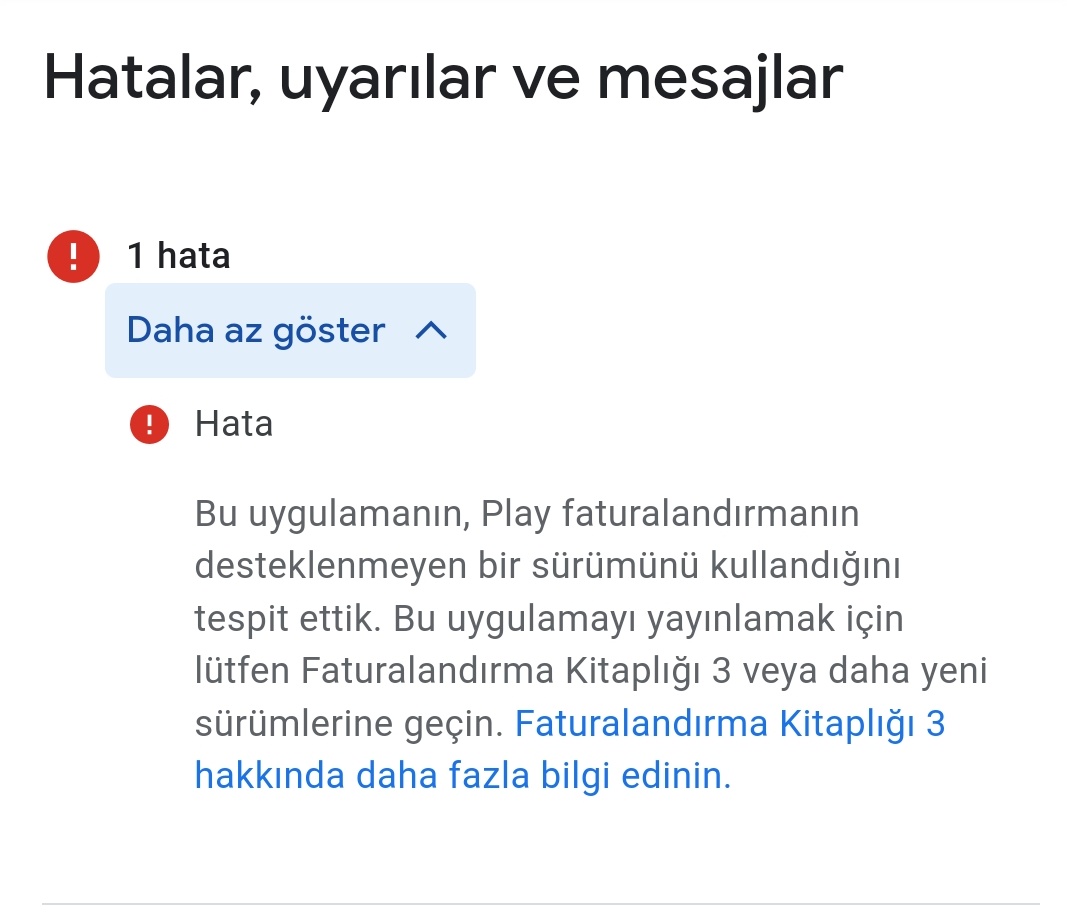Click the 1 hata count label
Viewport: 1067px width, 923px height.
[x=179, y=256]
